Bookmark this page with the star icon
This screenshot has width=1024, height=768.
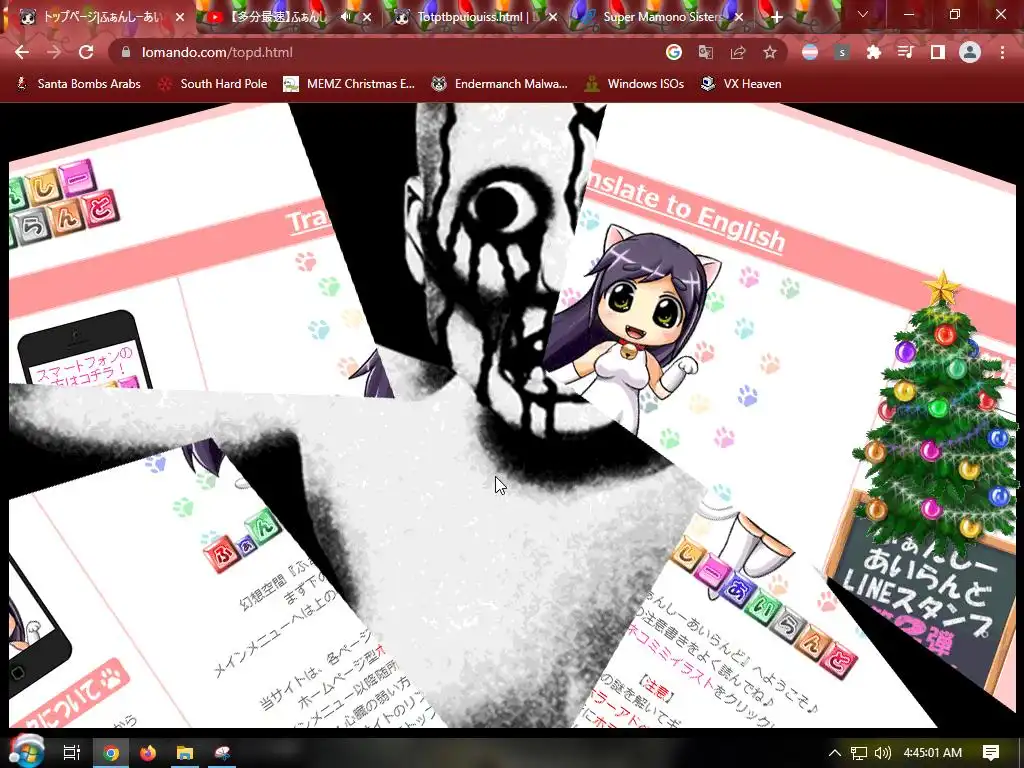click(770, 52)
